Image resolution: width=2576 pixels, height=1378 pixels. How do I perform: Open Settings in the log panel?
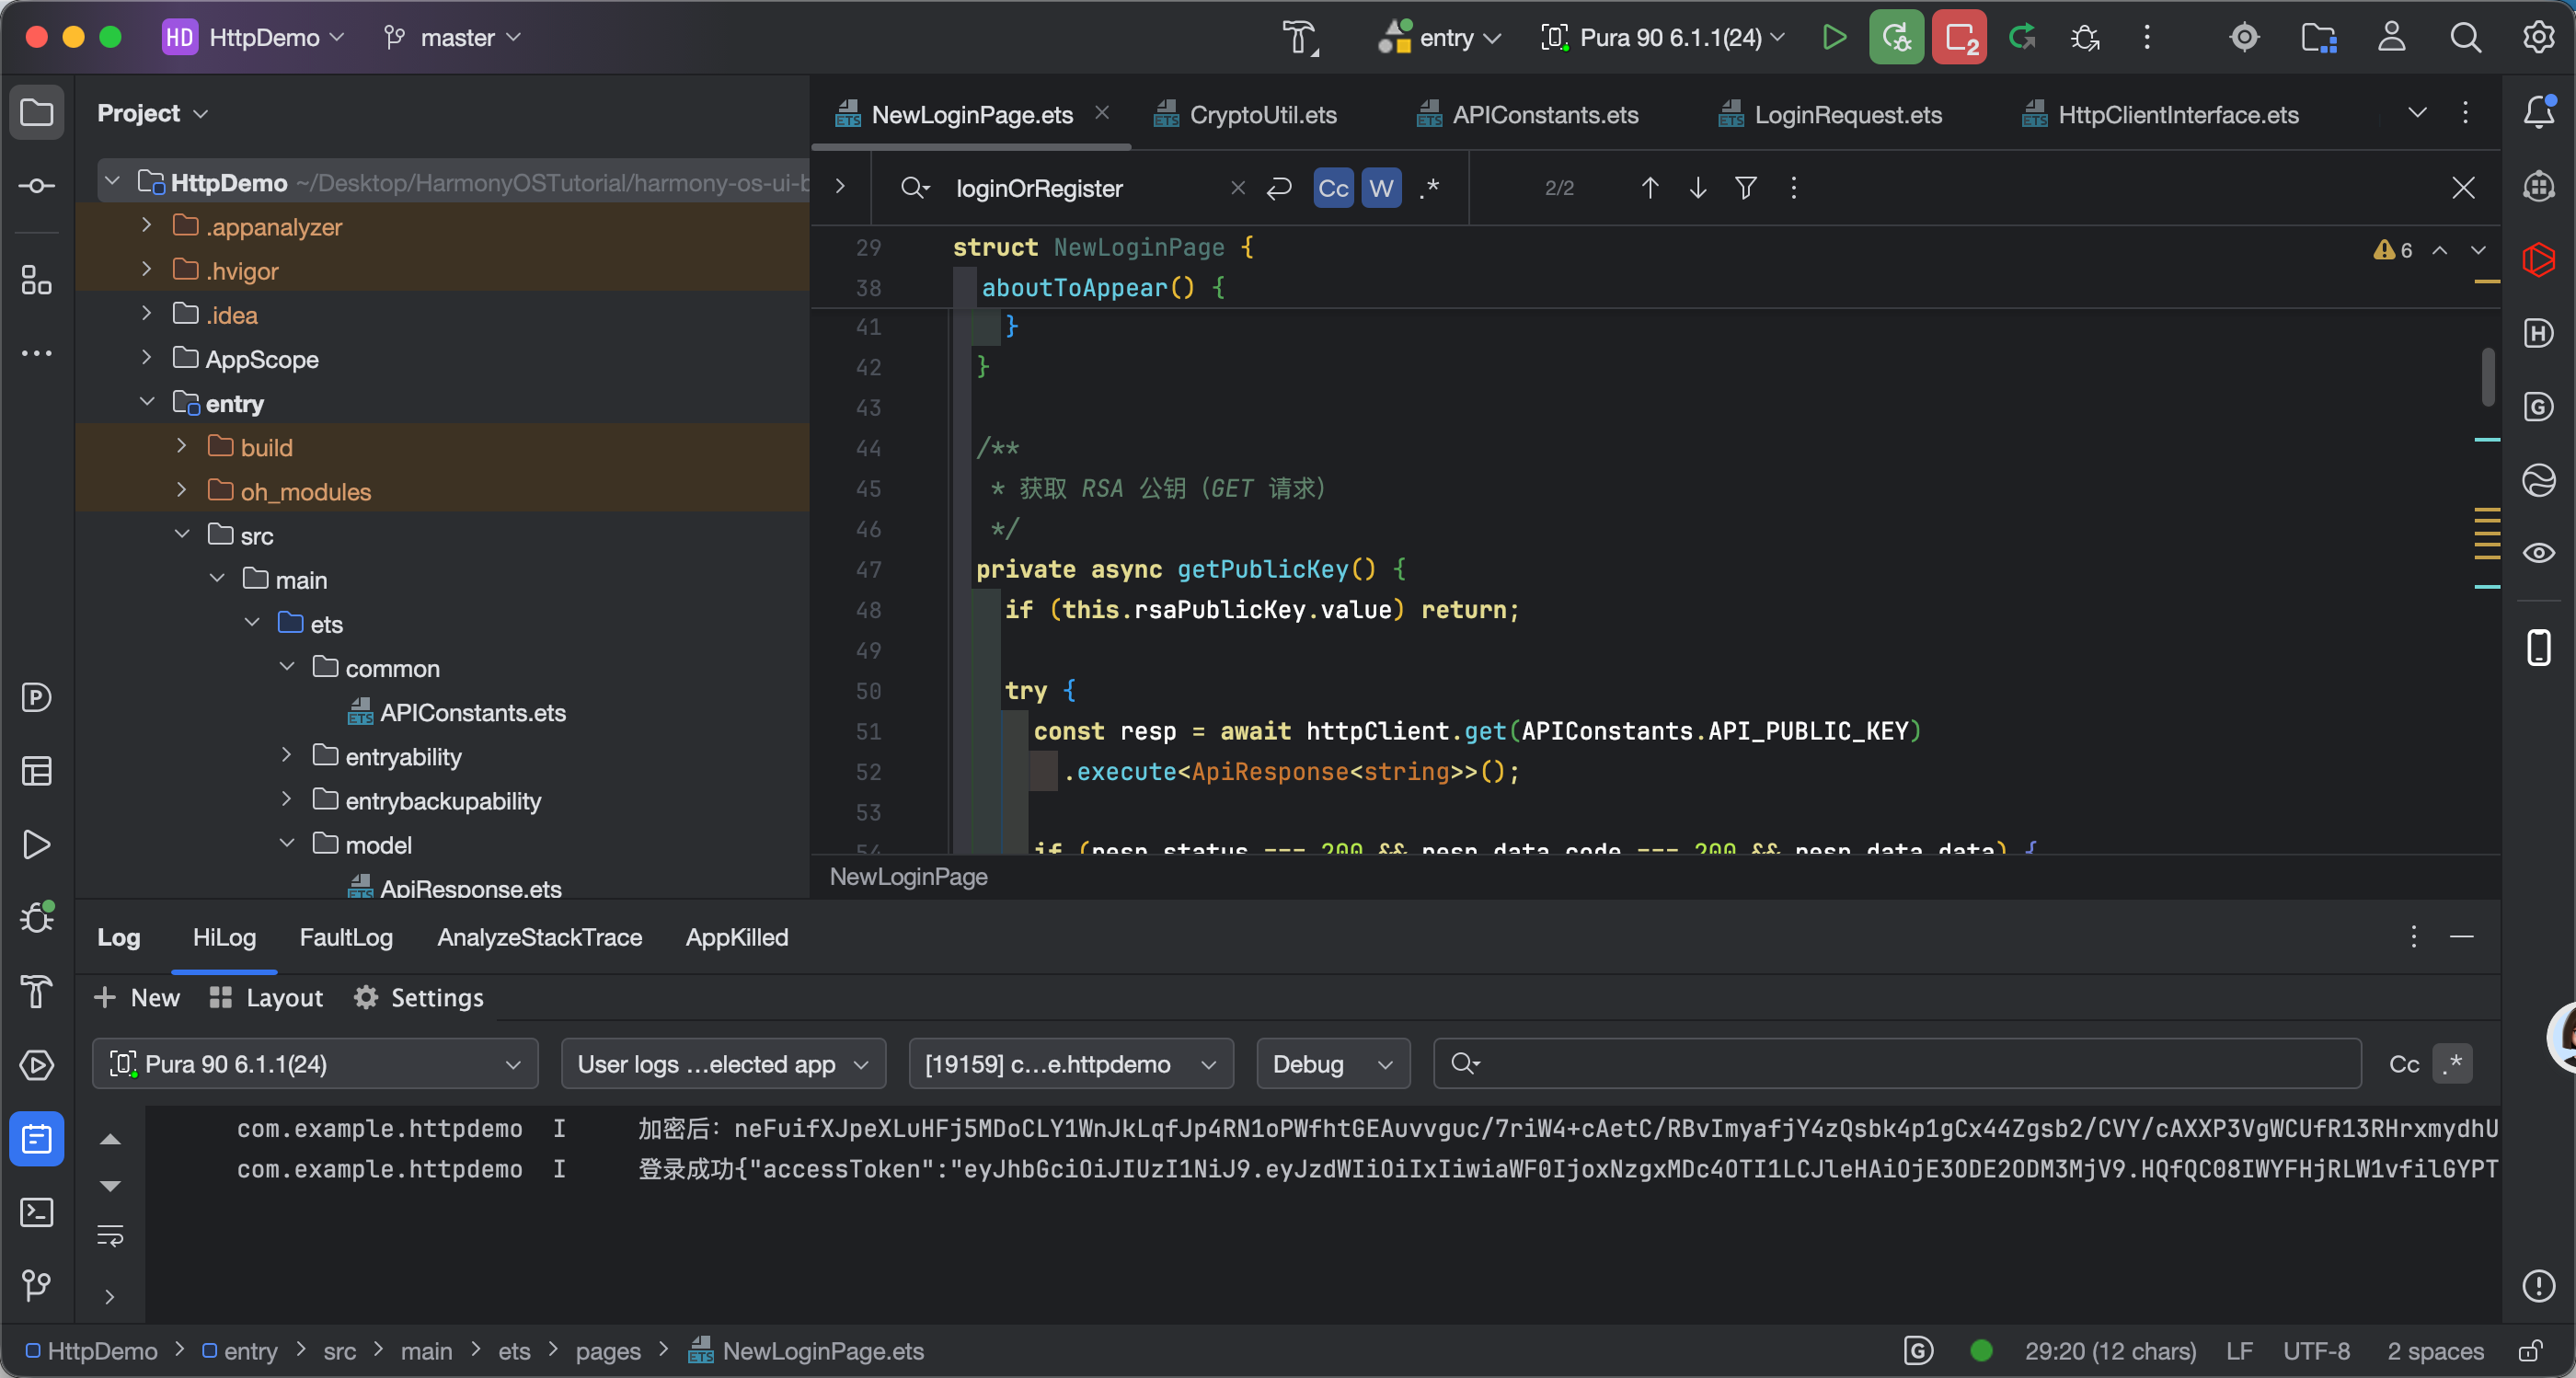click(x=419, y=997)
